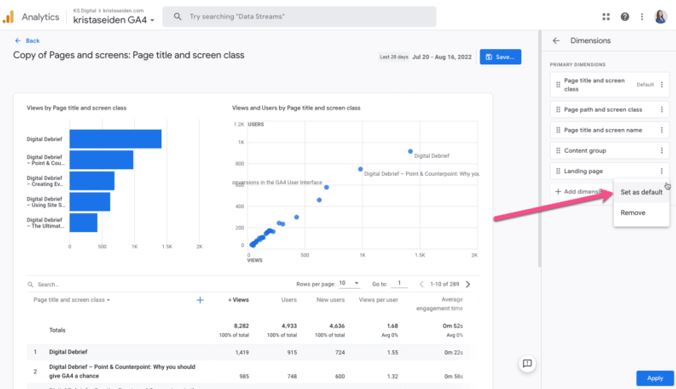
Task: Select Set as default menu option
Action: tap(641, 192)
